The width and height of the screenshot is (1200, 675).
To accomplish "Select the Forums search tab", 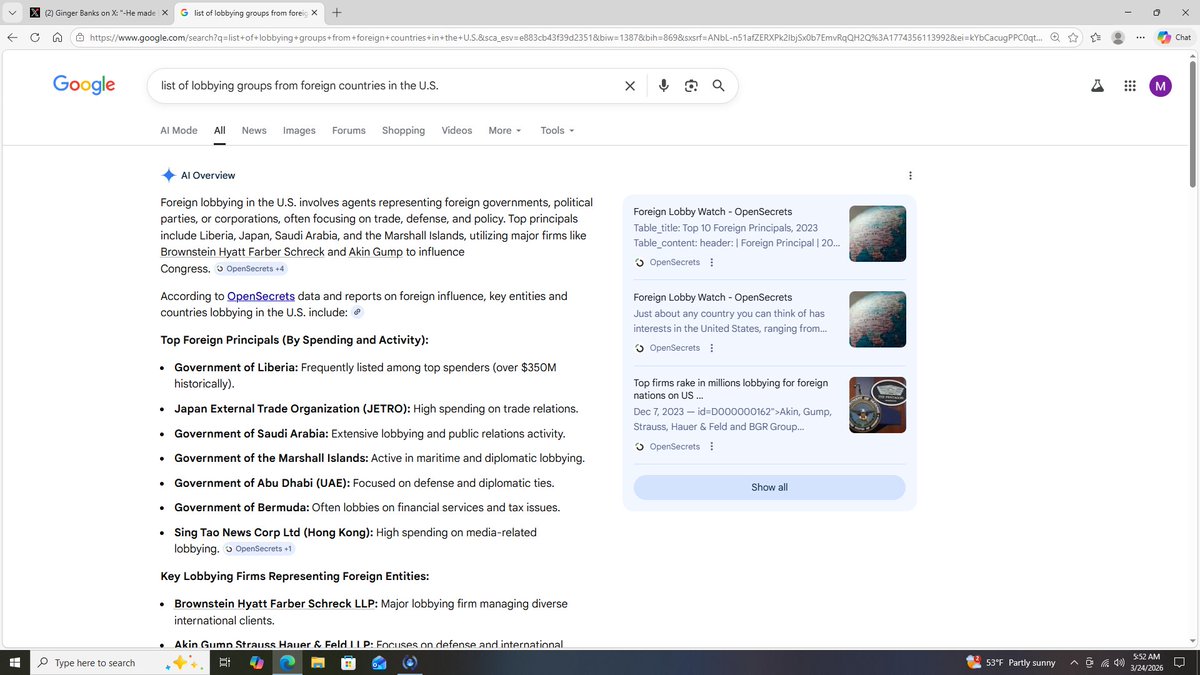I will pos(349,130).
